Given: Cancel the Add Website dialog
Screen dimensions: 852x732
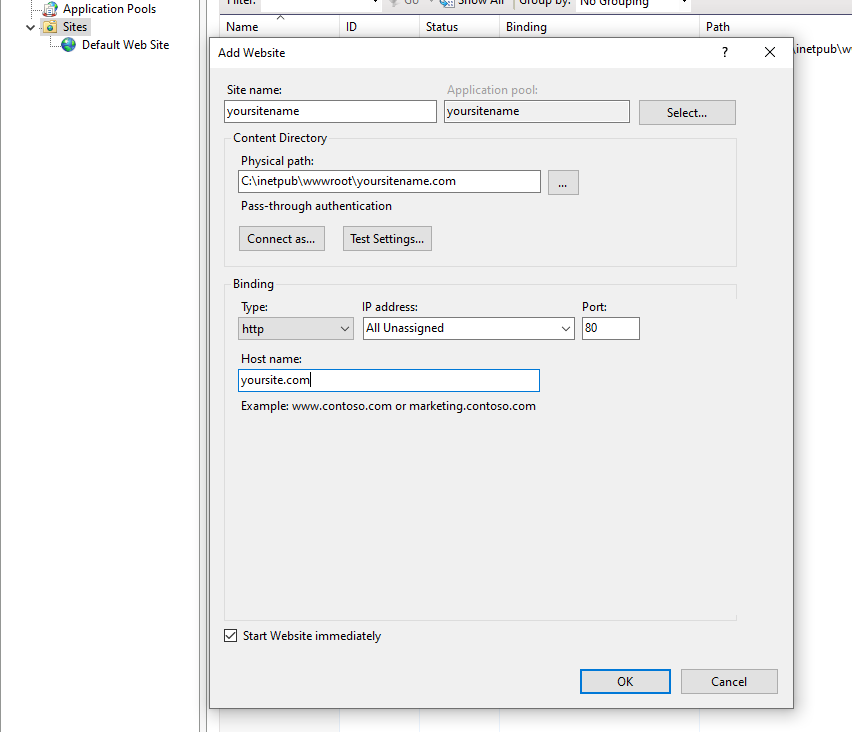Looking at the screenshot, I should pos(729,681).
